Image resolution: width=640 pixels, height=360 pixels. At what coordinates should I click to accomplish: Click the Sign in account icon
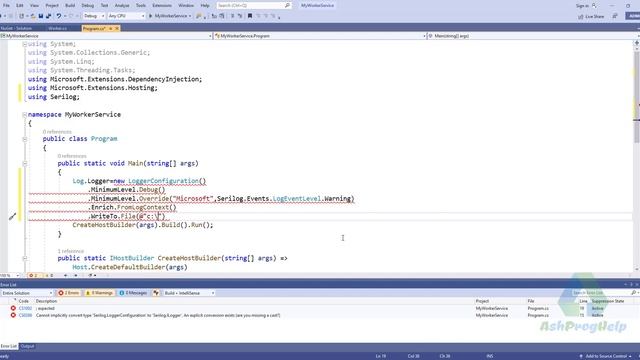(594, 6)
